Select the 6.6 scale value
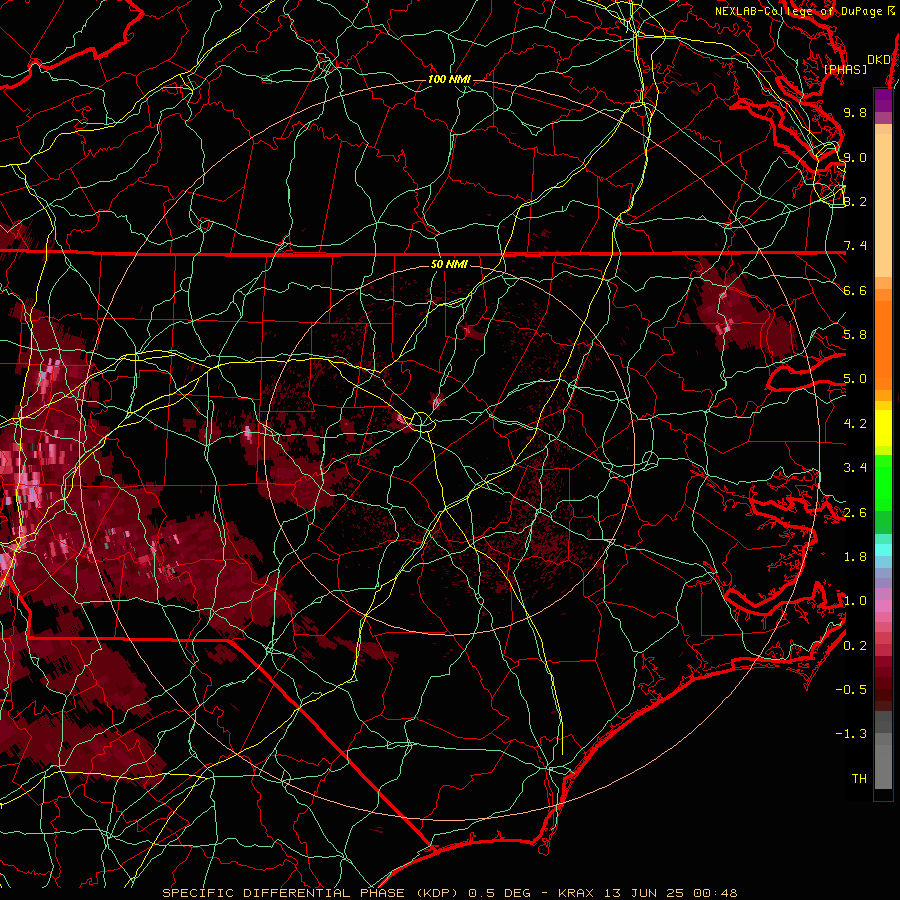900x900 pixels. 855,290
